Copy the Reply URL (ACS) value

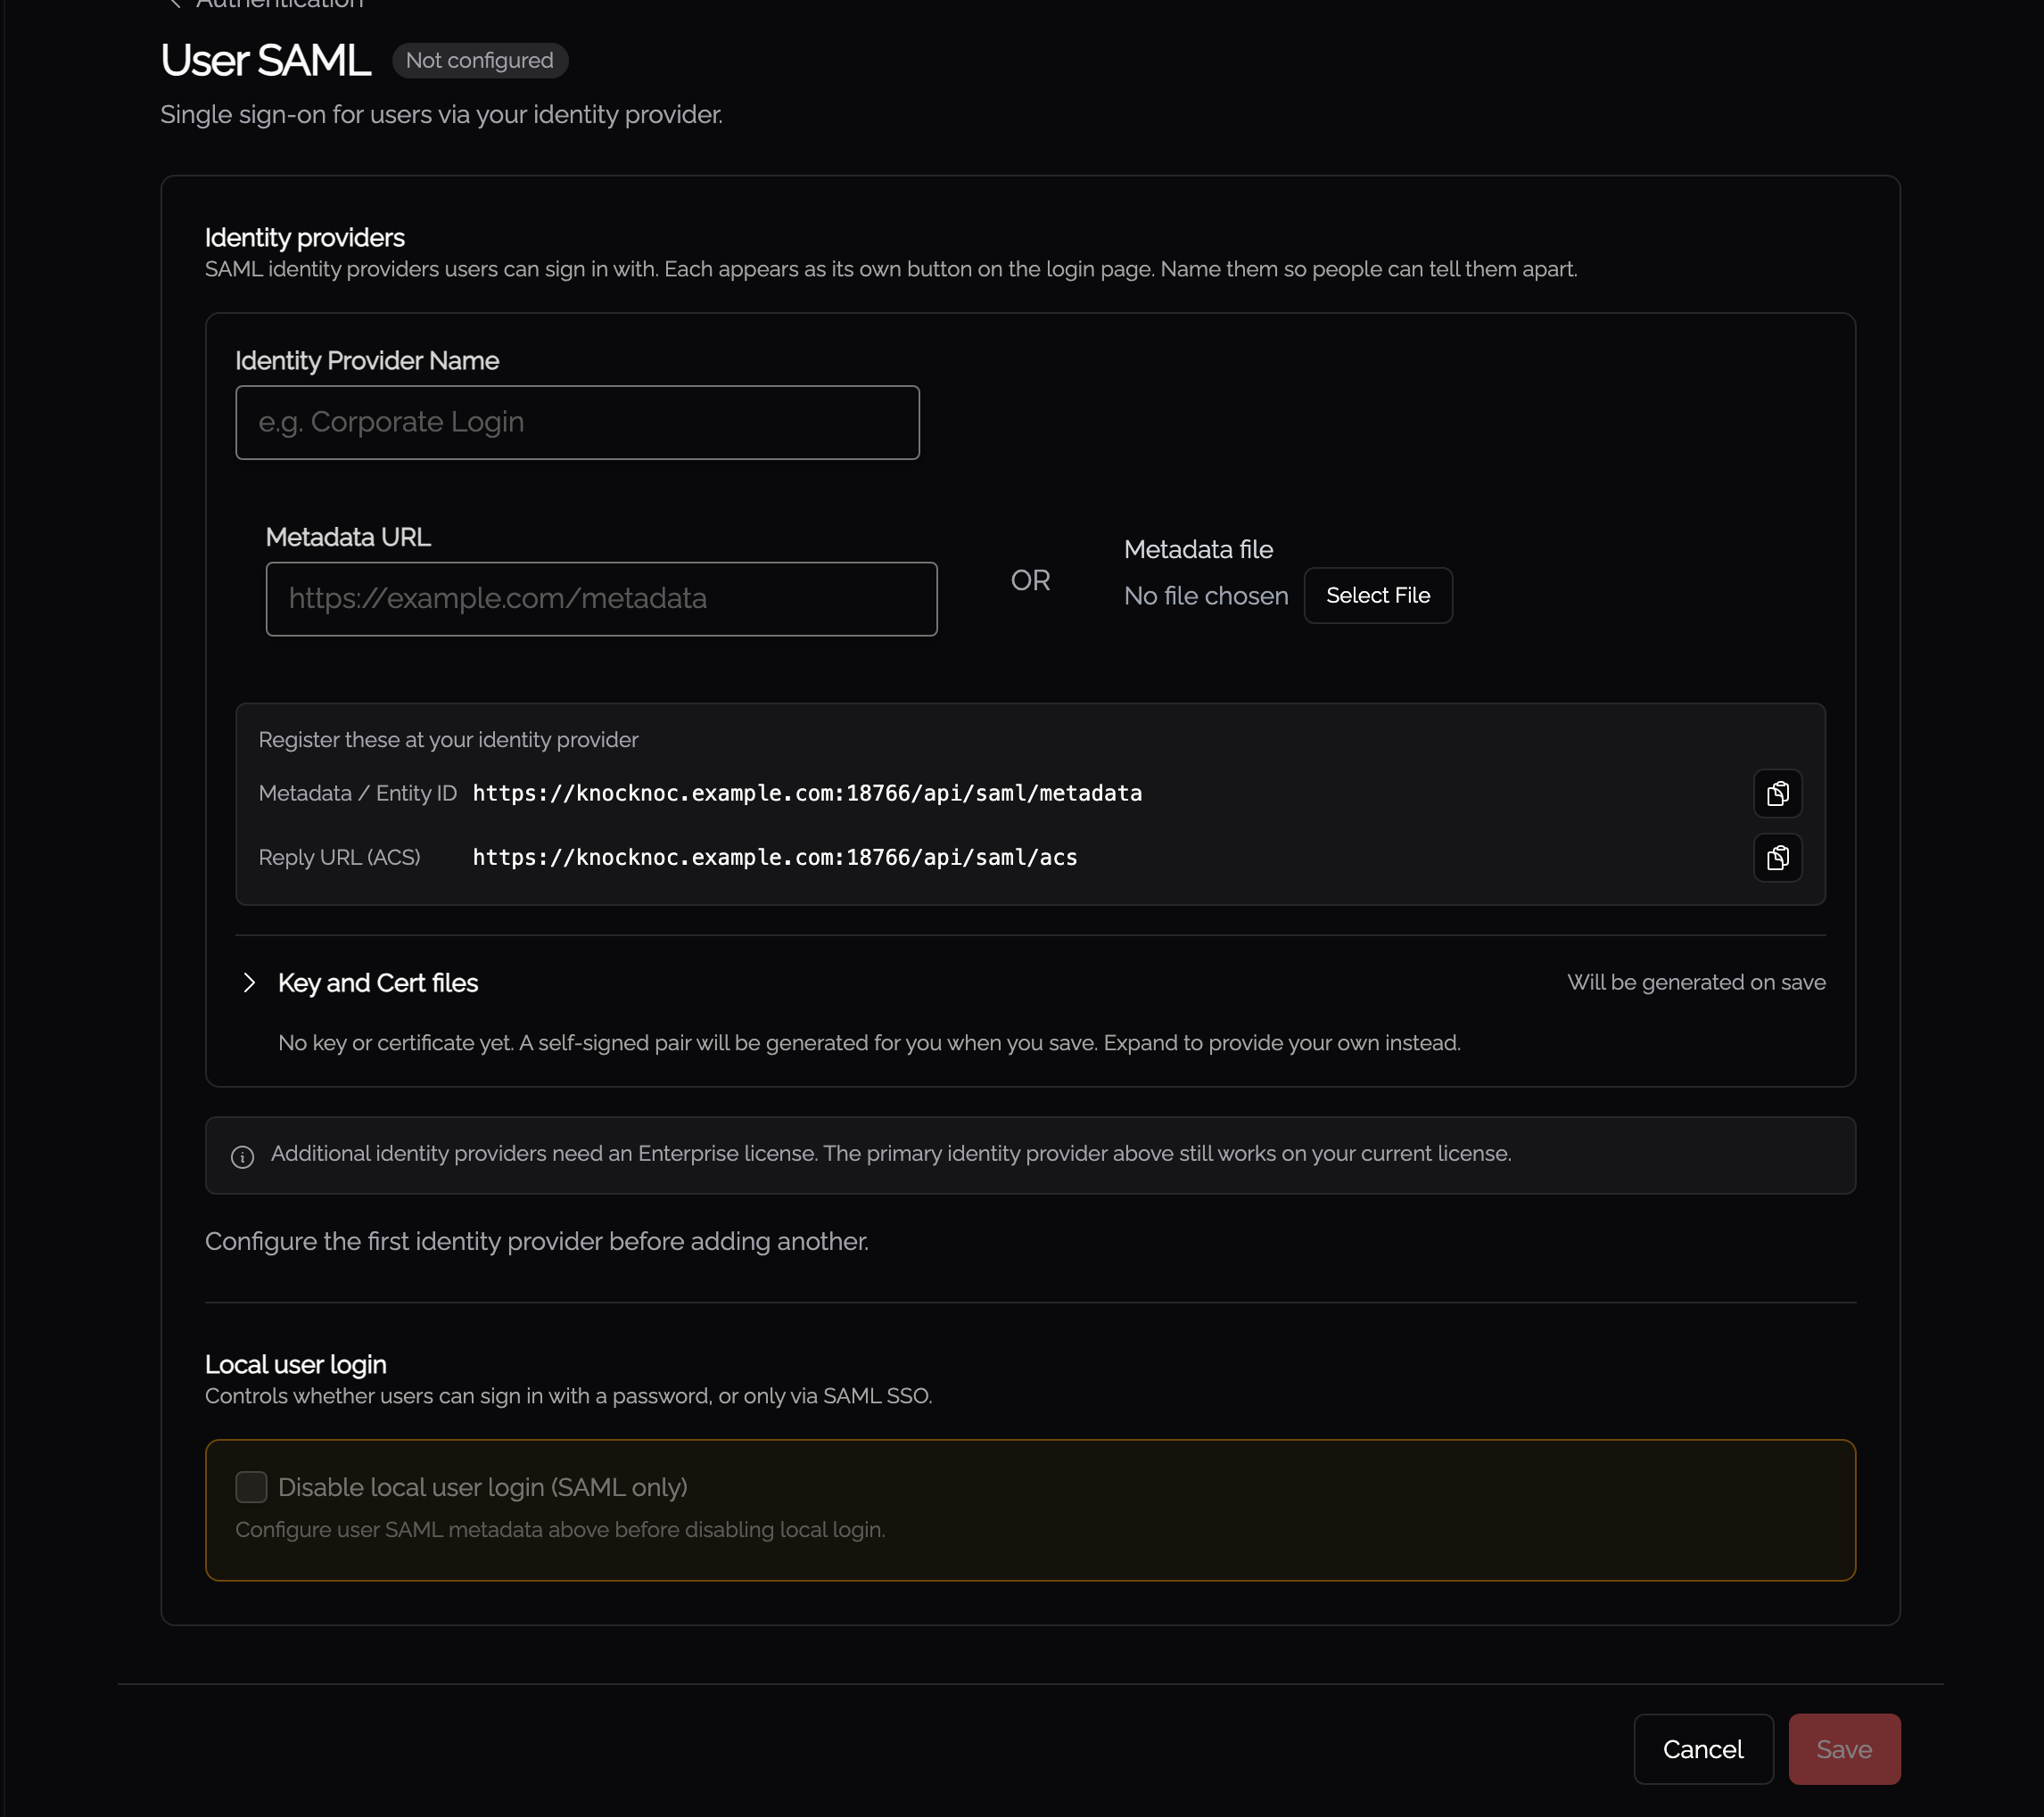click(1777, 857)
